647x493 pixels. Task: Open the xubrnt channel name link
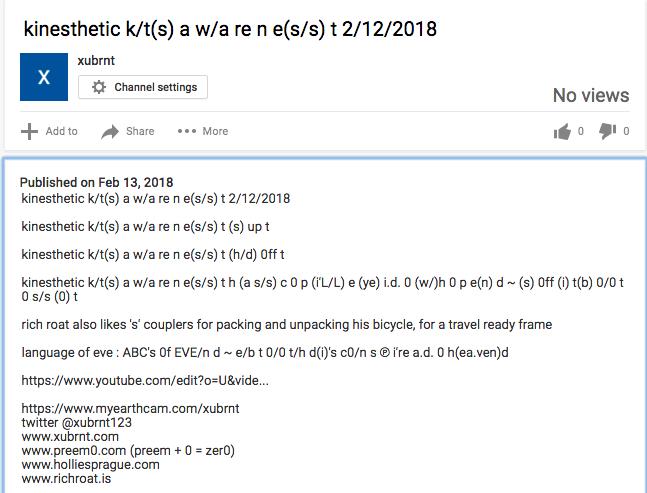point(96,61)
